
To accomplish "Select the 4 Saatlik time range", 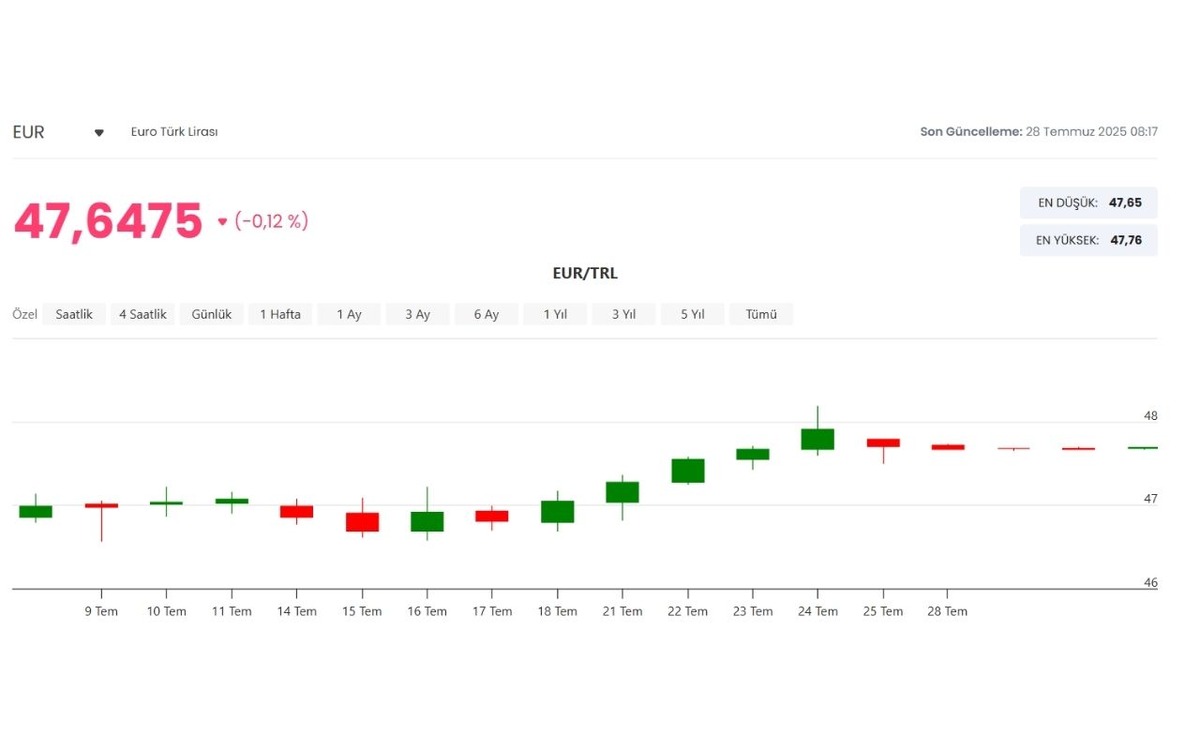I will coord(143,314).
